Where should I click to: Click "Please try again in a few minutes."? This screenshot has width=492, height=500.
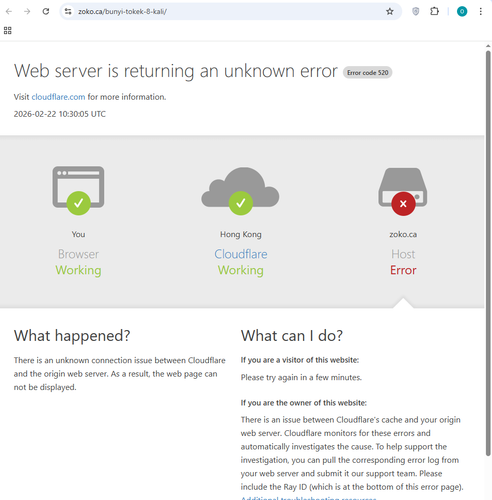301,377
